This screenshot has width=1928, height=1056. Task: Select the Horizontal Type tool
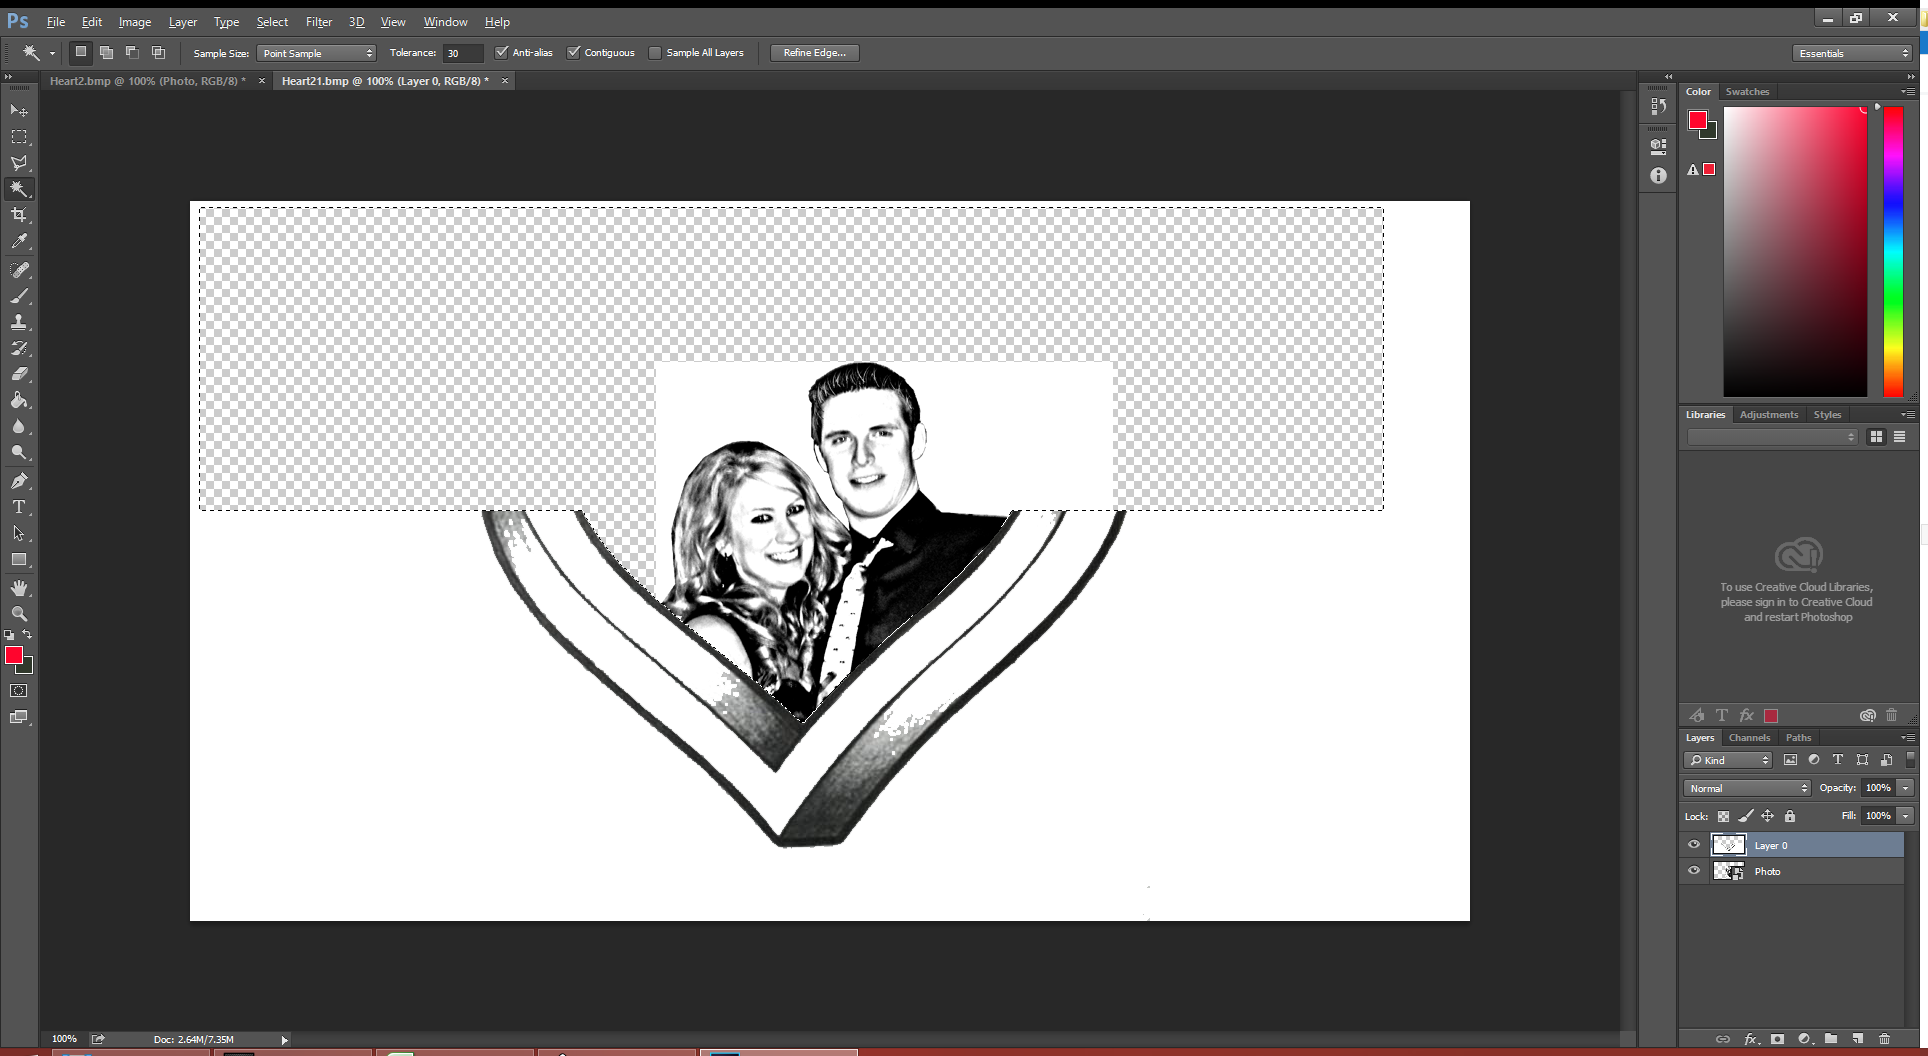pyautogui.click(x=19, y=507)
